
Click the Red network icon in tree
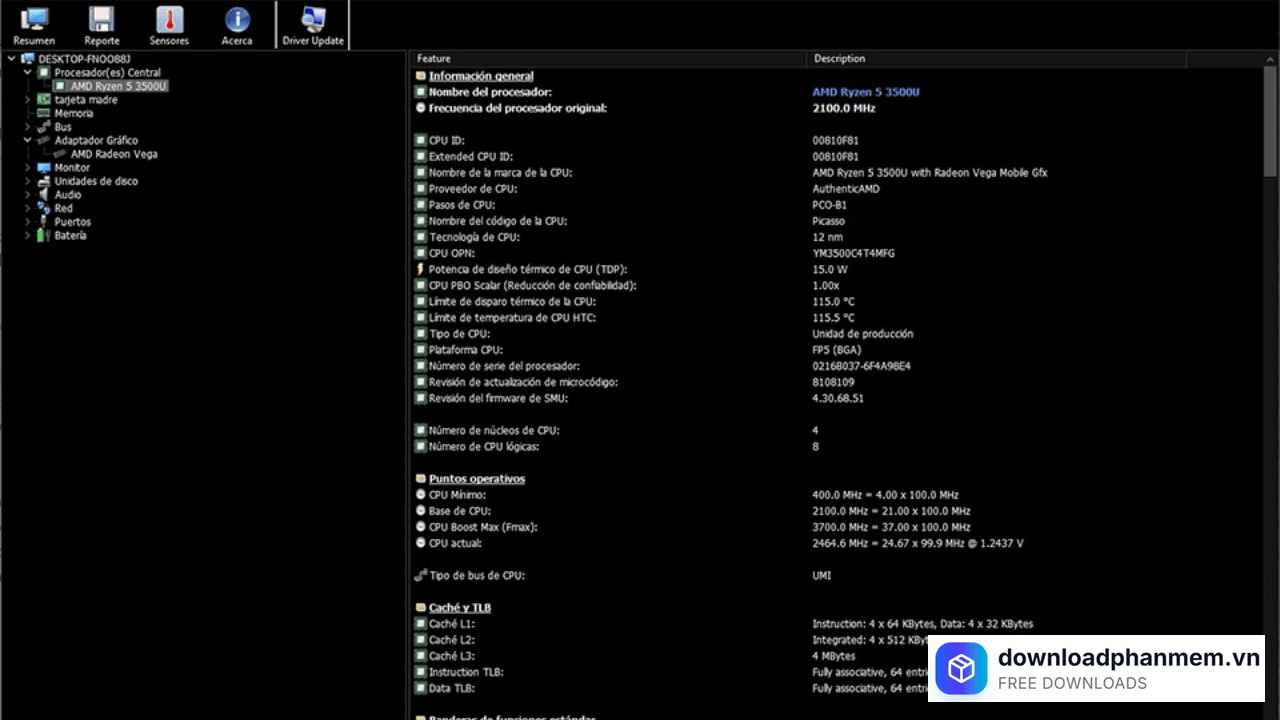pyautogui.click(x=43, y=209)
